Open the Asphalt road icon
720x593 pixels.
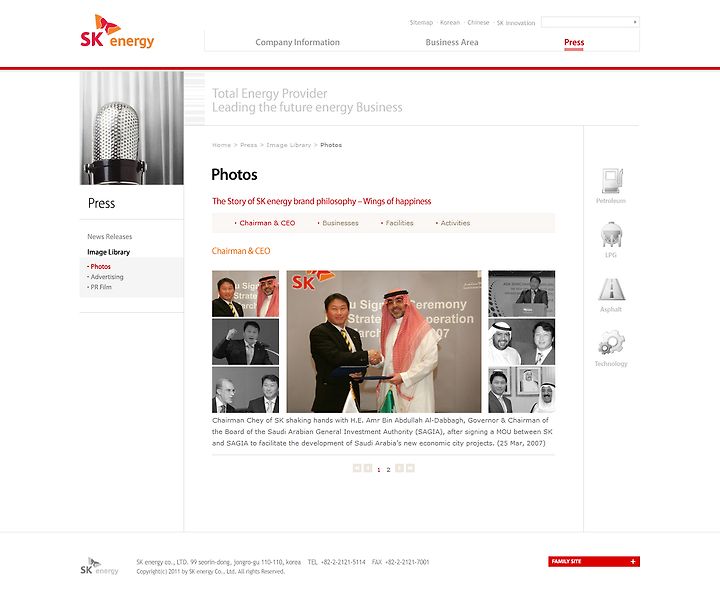point(611,289)
